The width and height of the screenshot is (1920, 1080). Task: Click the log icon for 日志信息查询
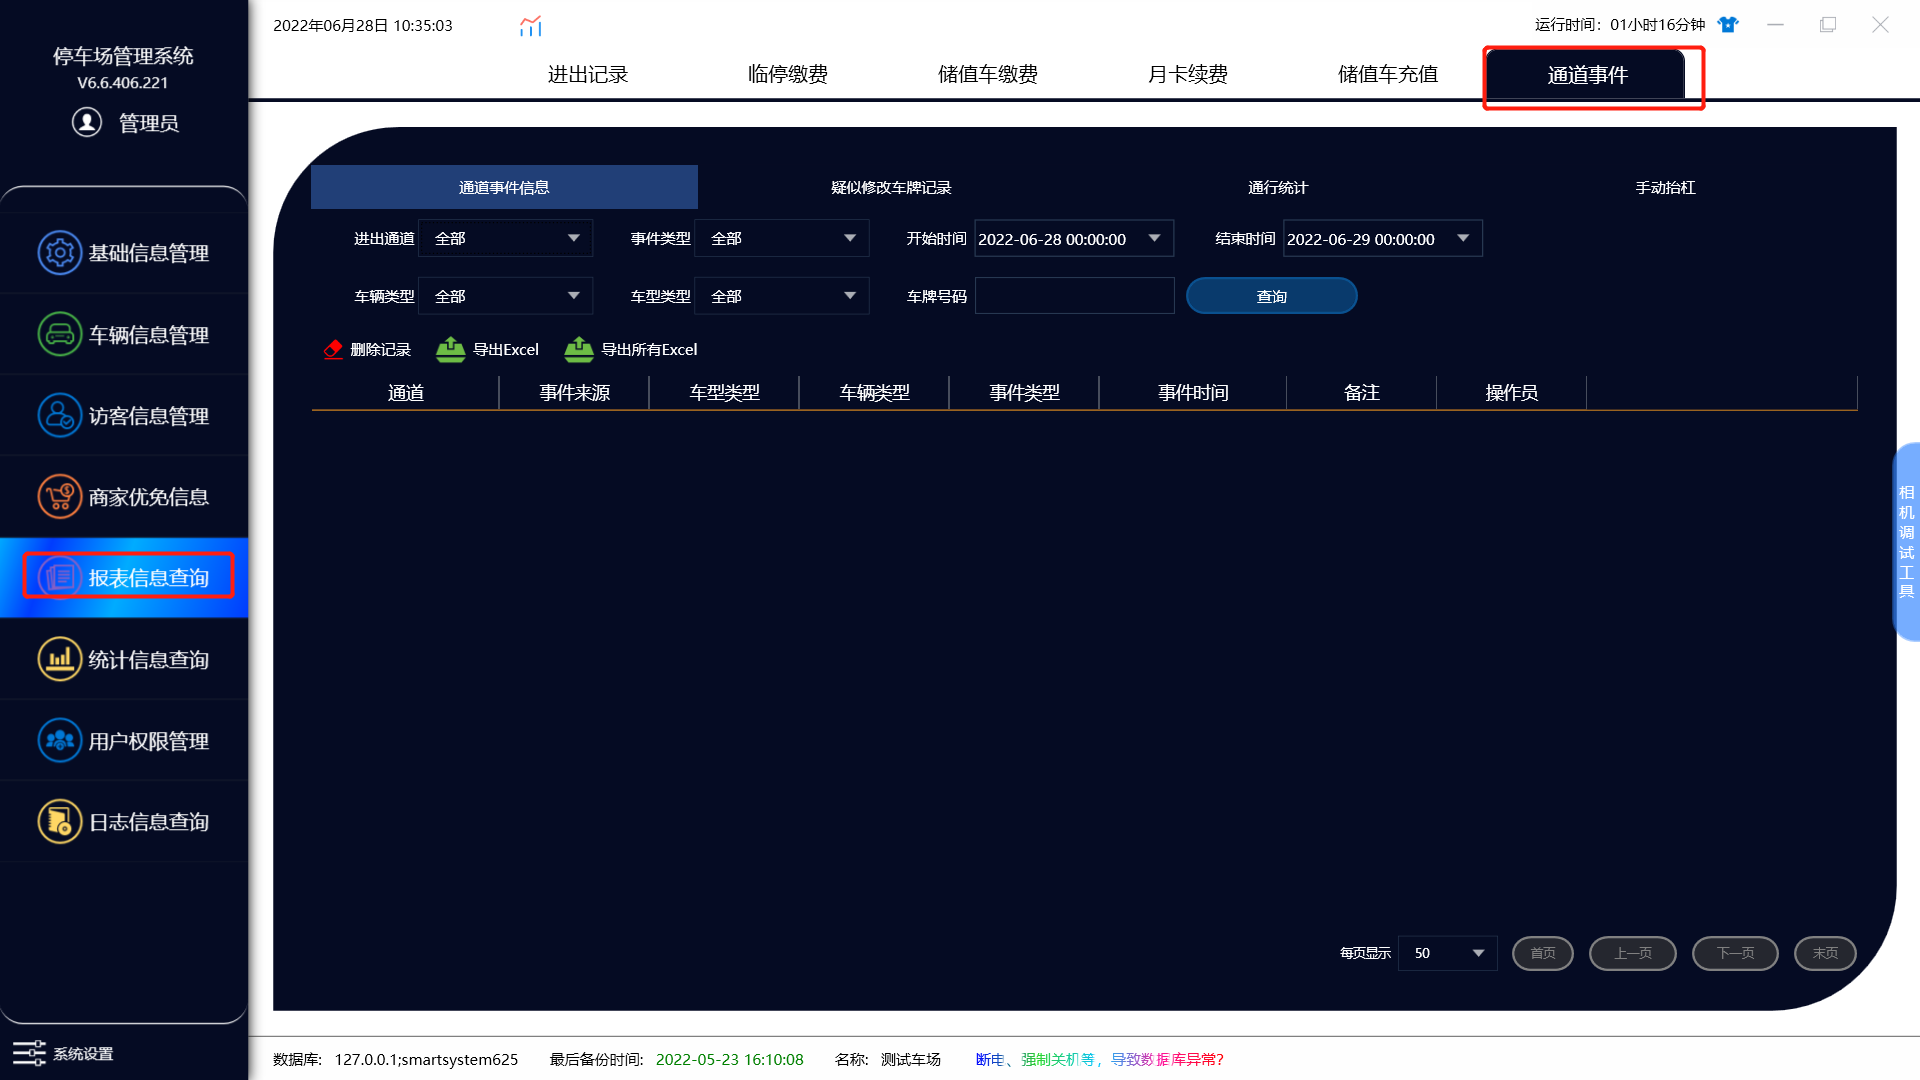tap(59, 822)
